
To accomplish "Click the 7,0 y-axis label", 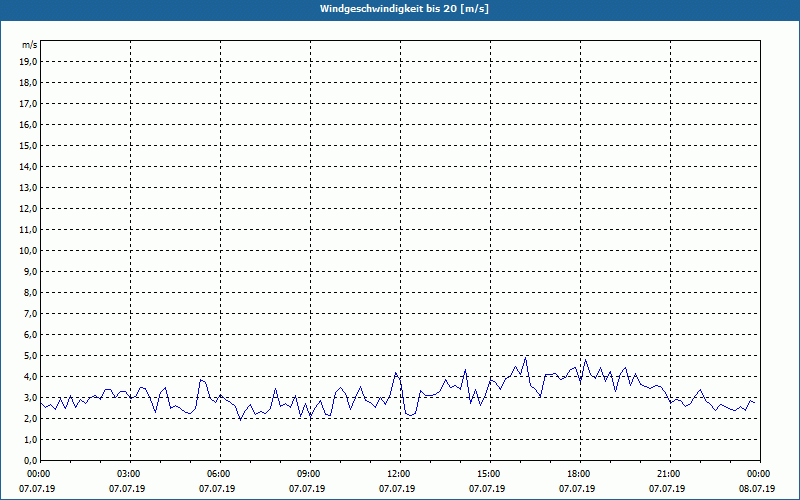I will (31, 314).
